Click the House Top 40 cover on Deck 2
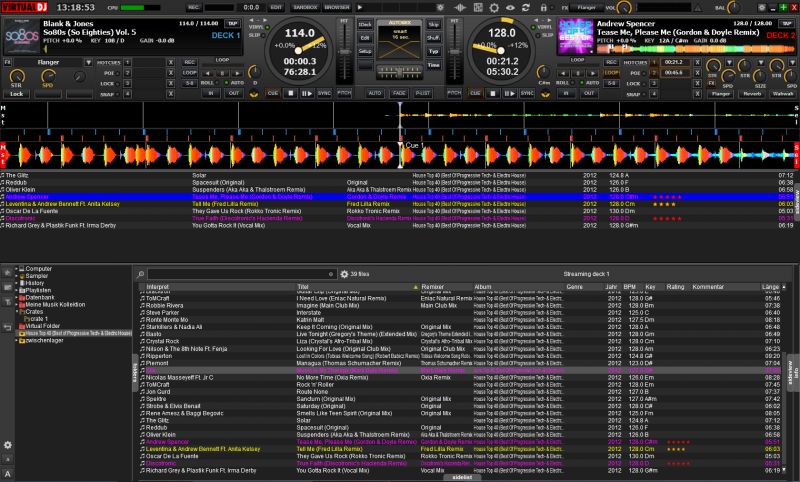This screenshot has width=800, height=482. [576, 36]
